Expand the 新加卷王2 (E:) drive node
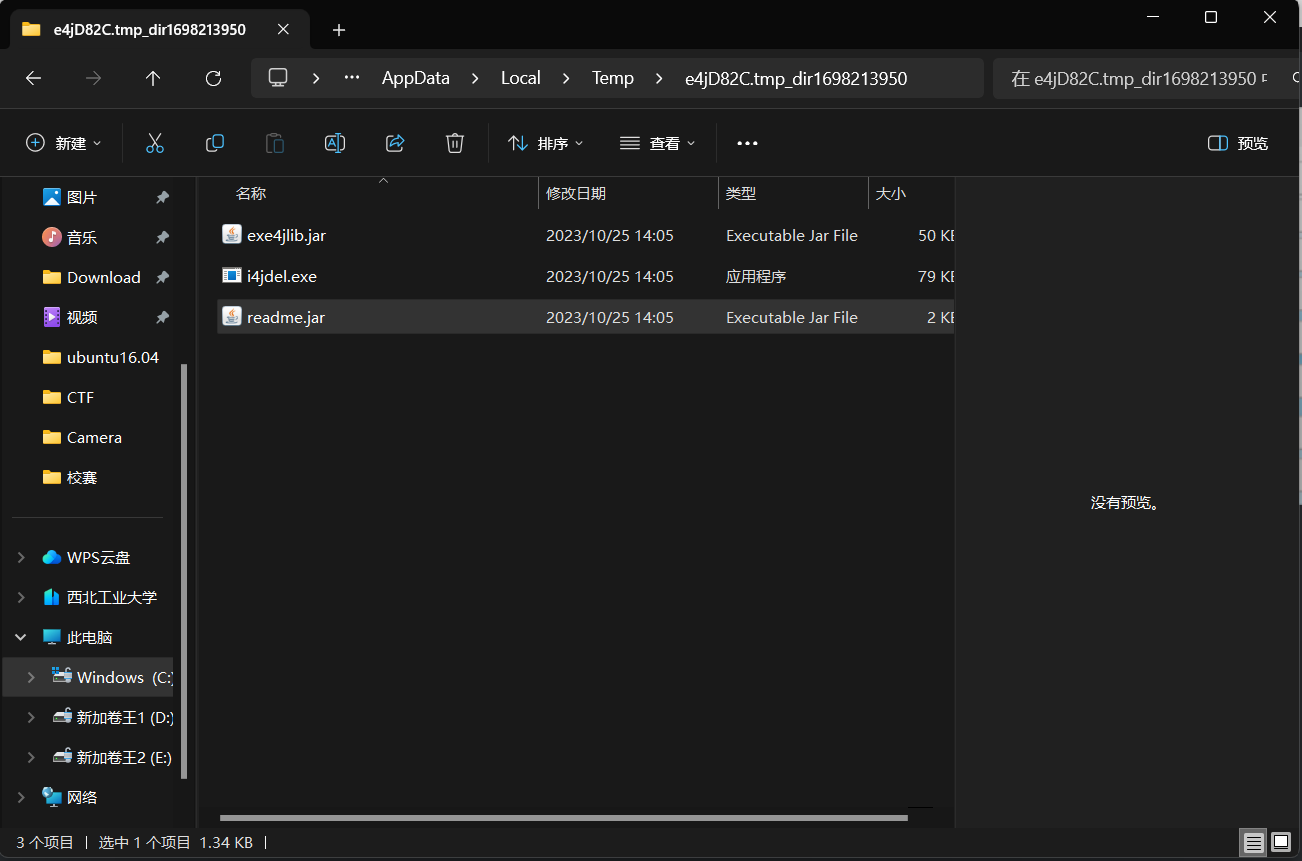 pos(31,757)
